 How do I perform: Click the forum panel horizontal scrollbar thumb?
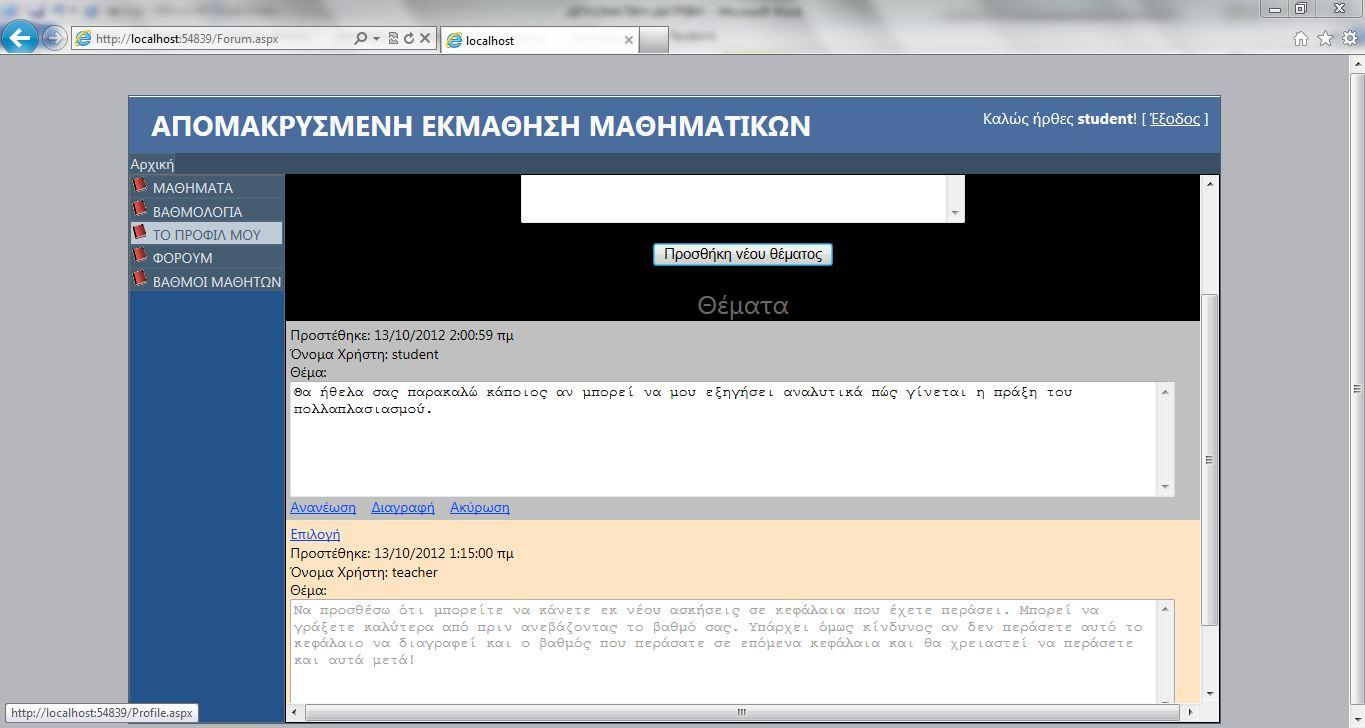[x=742, y=712]
